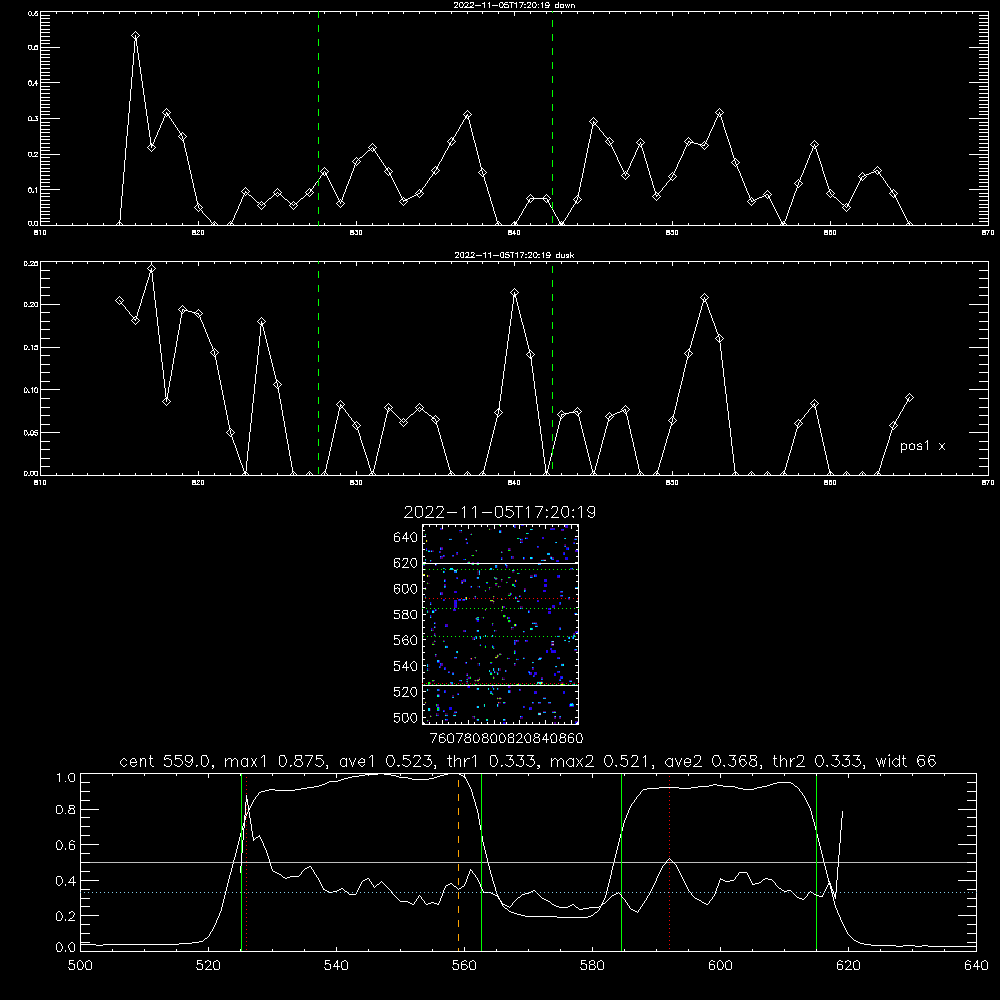This screenshot has width=1000, height=1000.
Task: Click the dawn plot peak diamond near 837
Action: coord(467,115)
